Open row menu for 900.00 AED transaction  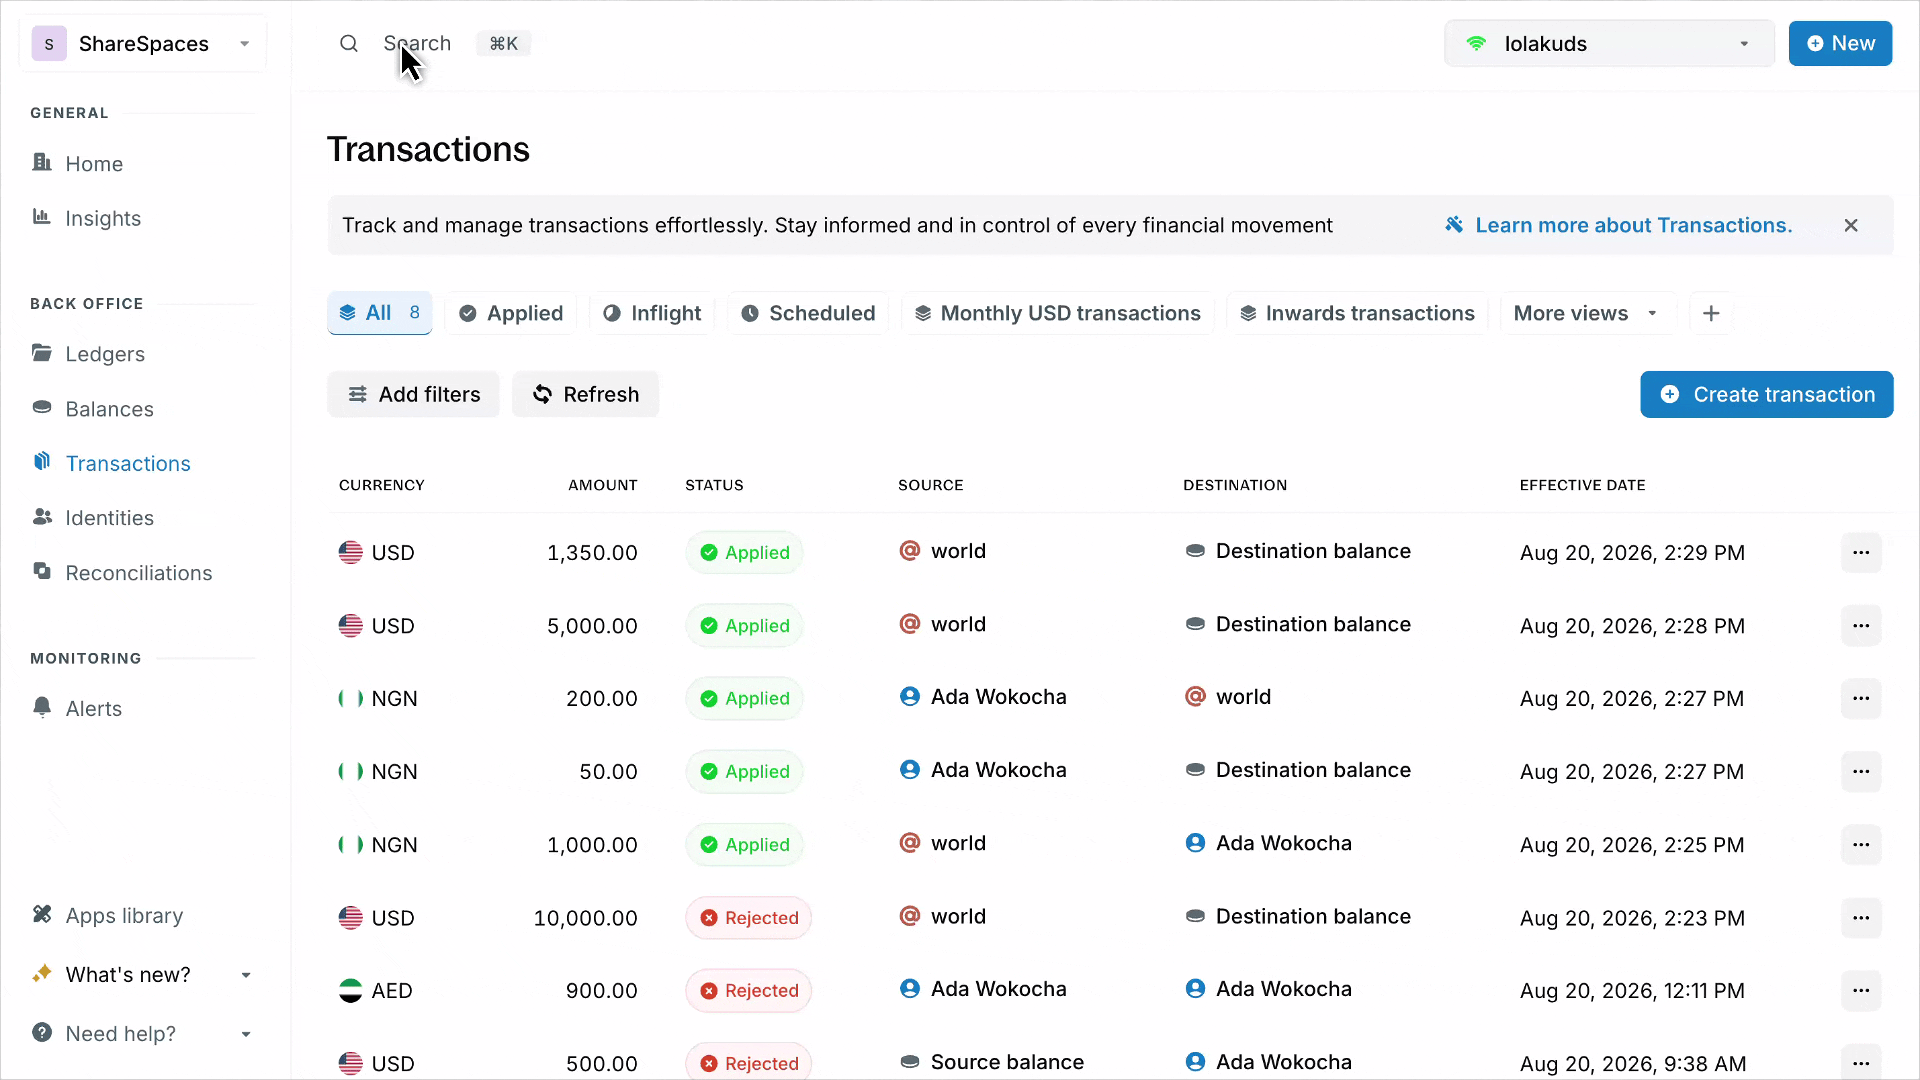(x=1861, y=991)
